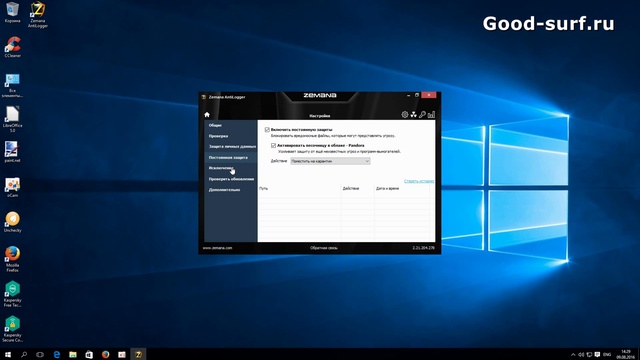Select oCam desktop shortcut
Image resolution: width=640 pixels, height=360 pixels.
click(x=12, y=187)
